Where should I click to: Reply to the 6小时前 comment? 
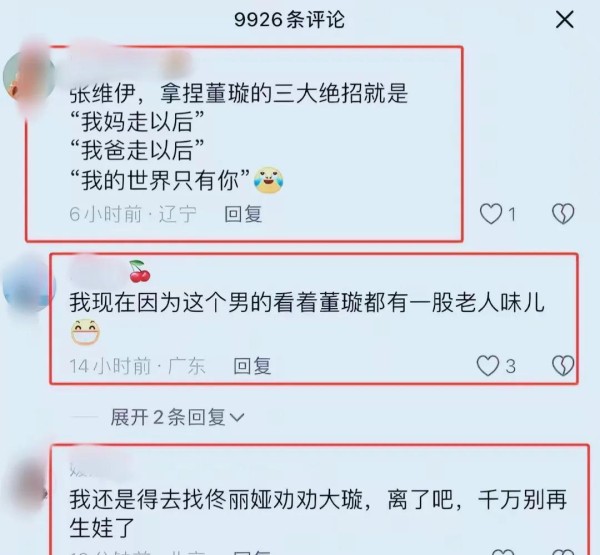pyautogui.click(x=243, y=214)
